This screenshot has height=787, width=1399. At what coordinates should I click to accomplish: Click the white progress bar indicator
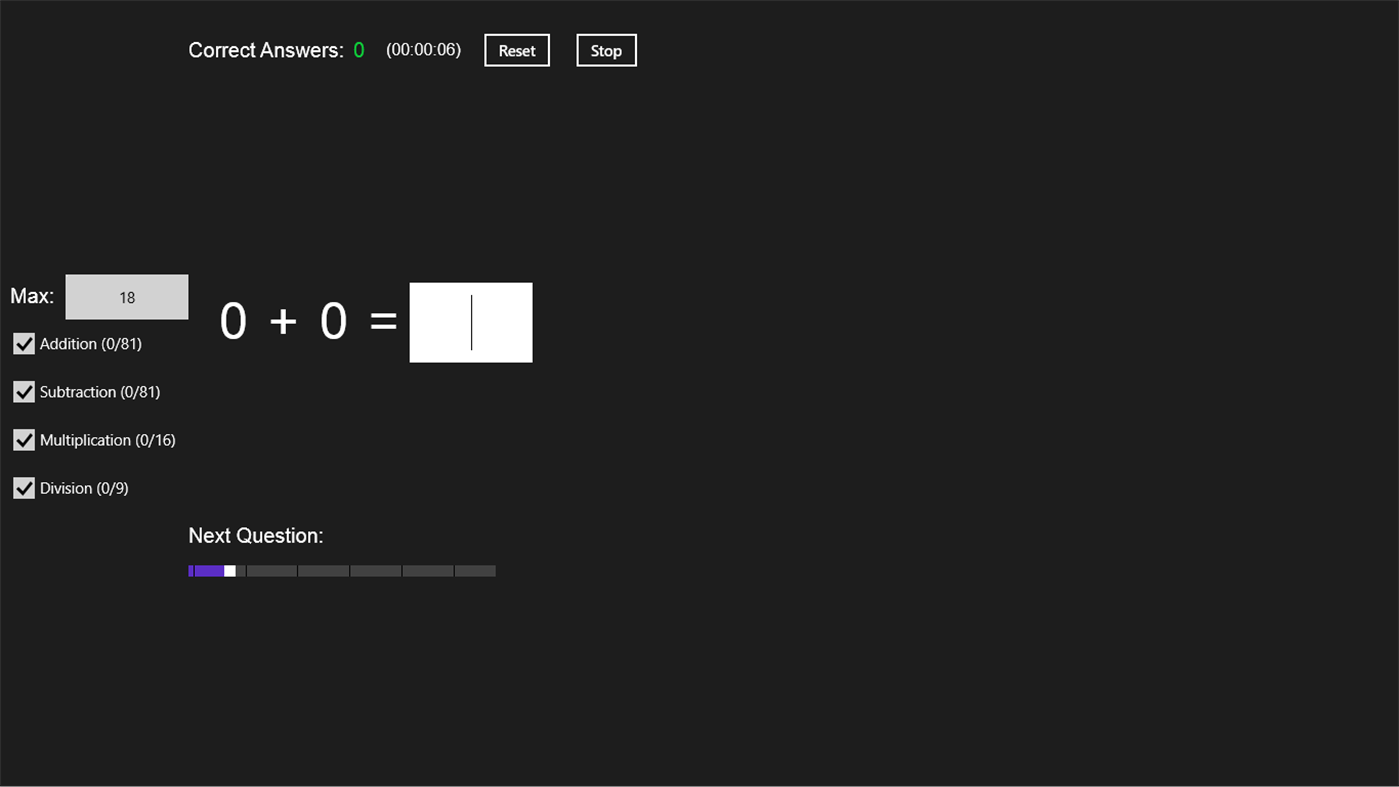point(230,570)
